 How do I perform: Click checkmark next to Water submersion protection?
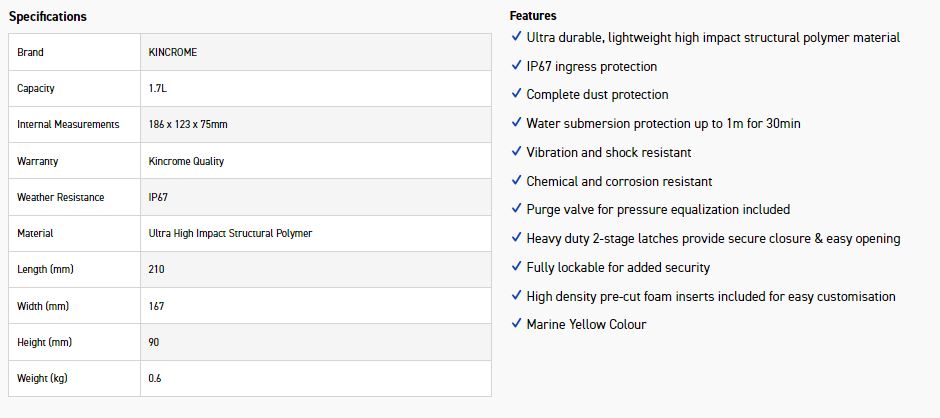pyautogui.click(x=517, y=123)
